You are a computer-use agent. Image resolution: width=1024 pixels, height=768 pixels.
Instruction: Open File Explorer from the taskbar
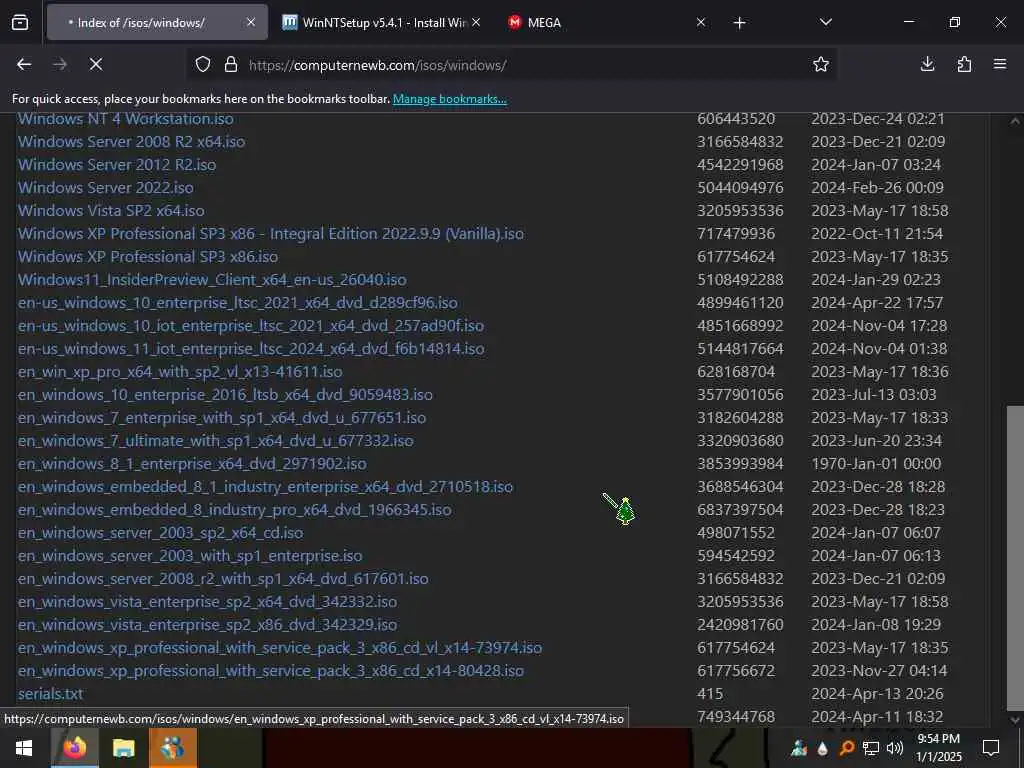click(123, 748)
